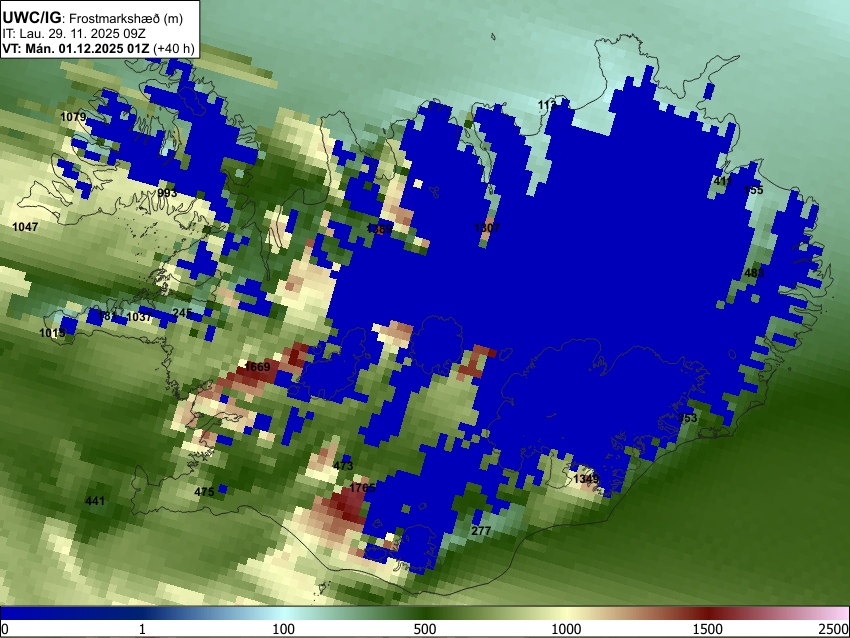The width and height of the screenshot is (850, 638).
Task: Click the 473 value label
Action: (x=343, y=466)
